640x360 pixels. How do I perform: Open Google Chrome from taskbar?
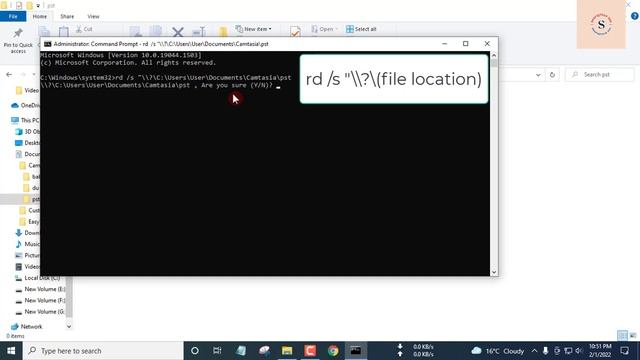click(x=333, y=351)
